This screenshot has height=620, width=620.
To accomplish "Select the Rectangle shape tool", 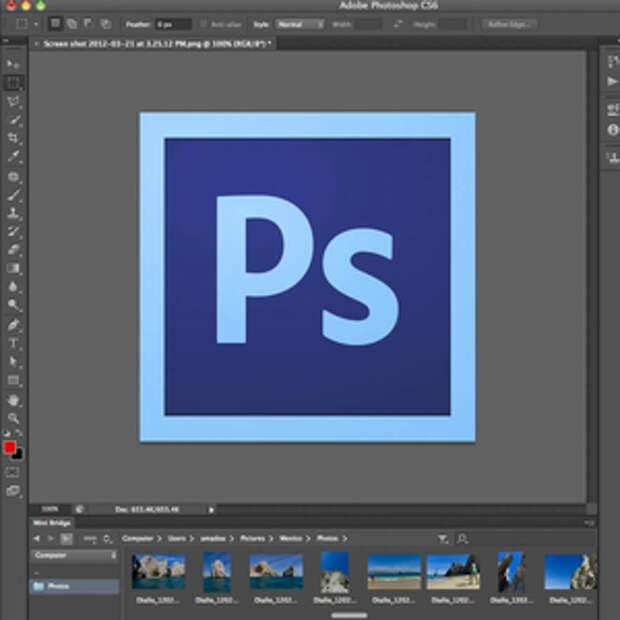I will tap(13, 380).
